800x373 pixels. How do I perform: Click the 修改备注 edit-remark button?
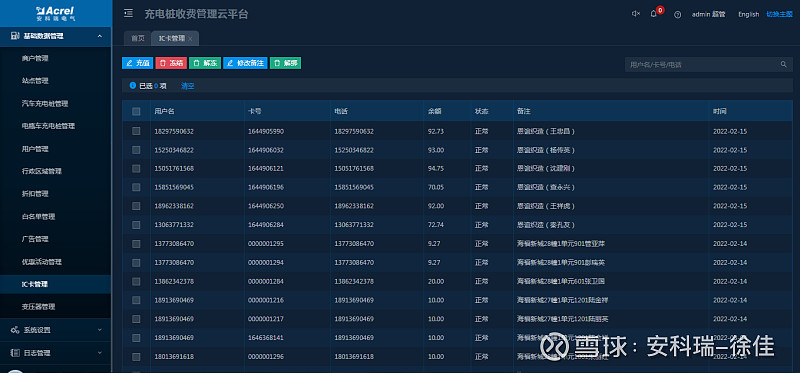[x=245, y=63]
